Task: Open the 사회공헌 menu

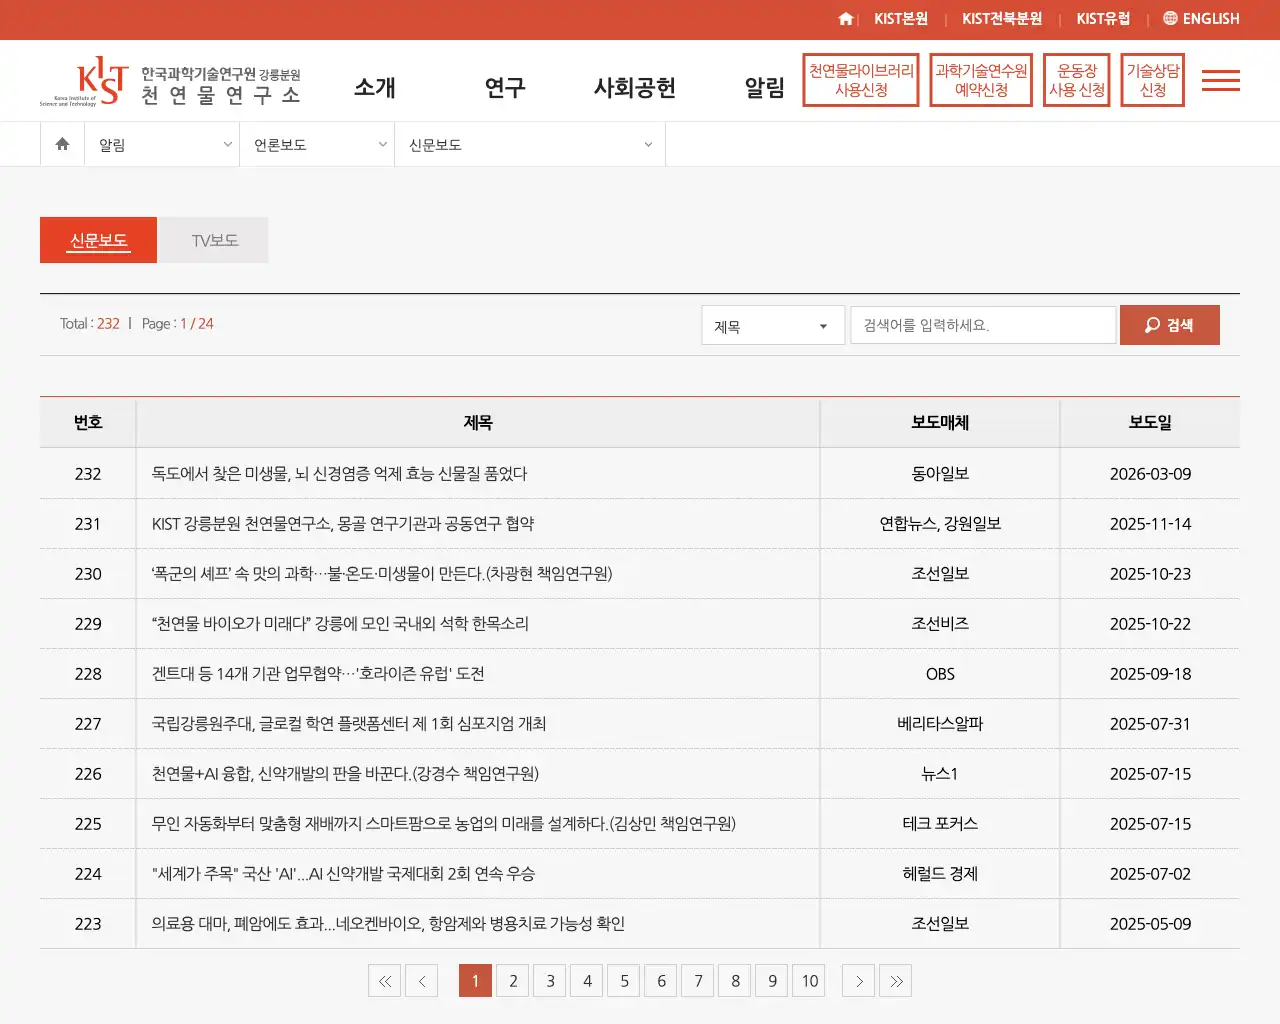Action: click(635, 88)
